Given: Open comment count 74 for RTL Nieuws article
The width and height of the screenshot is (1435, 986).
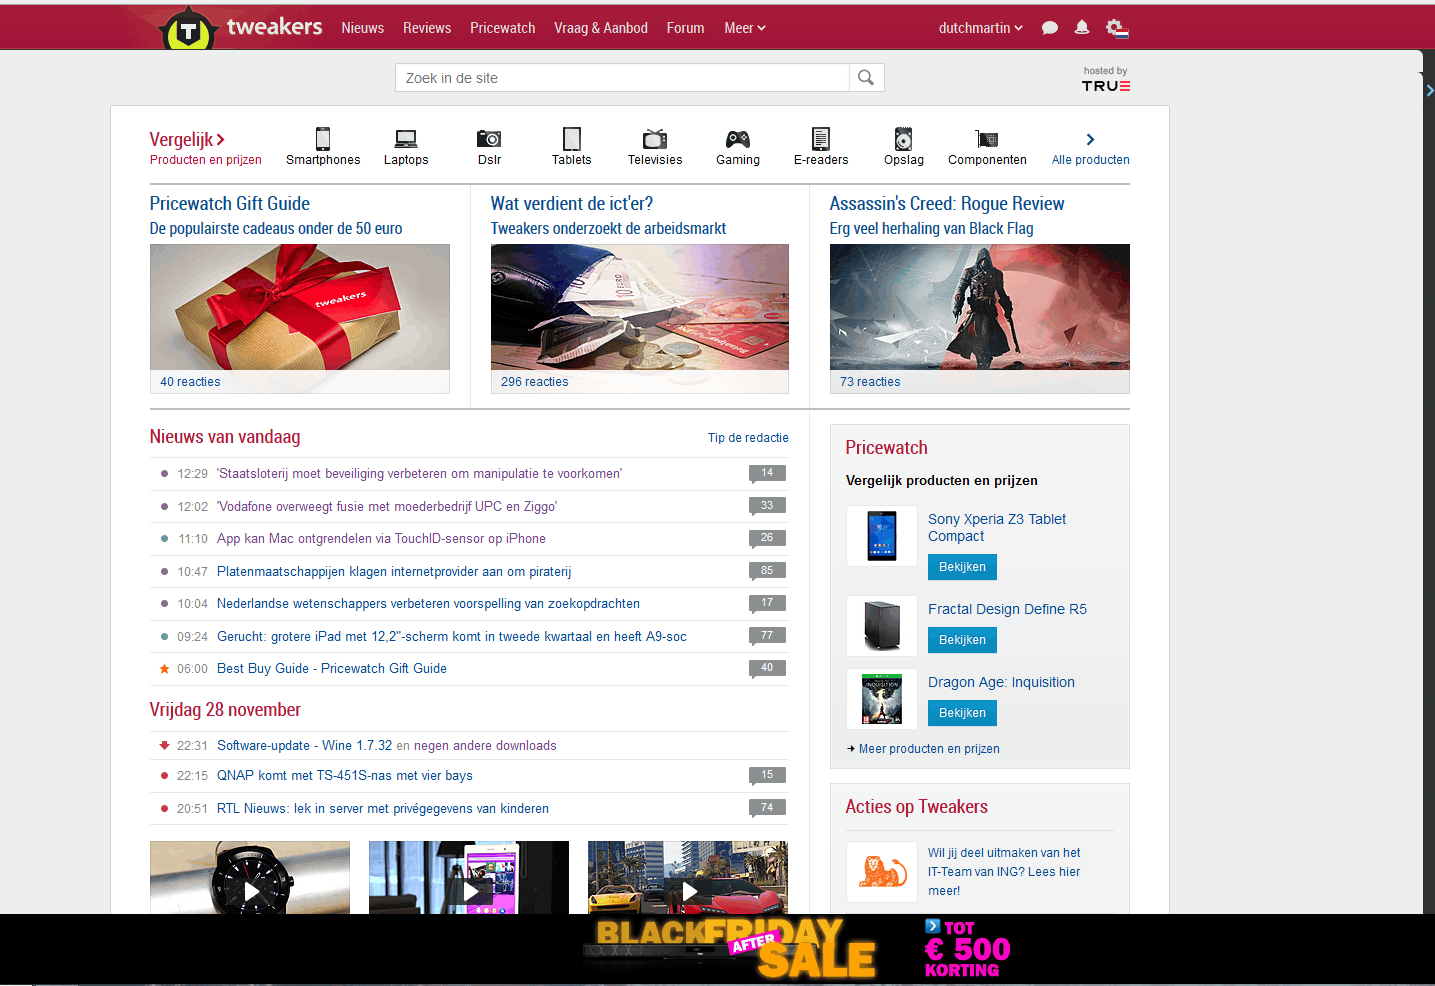Looking at the screenshot, I should click(767, 808).
